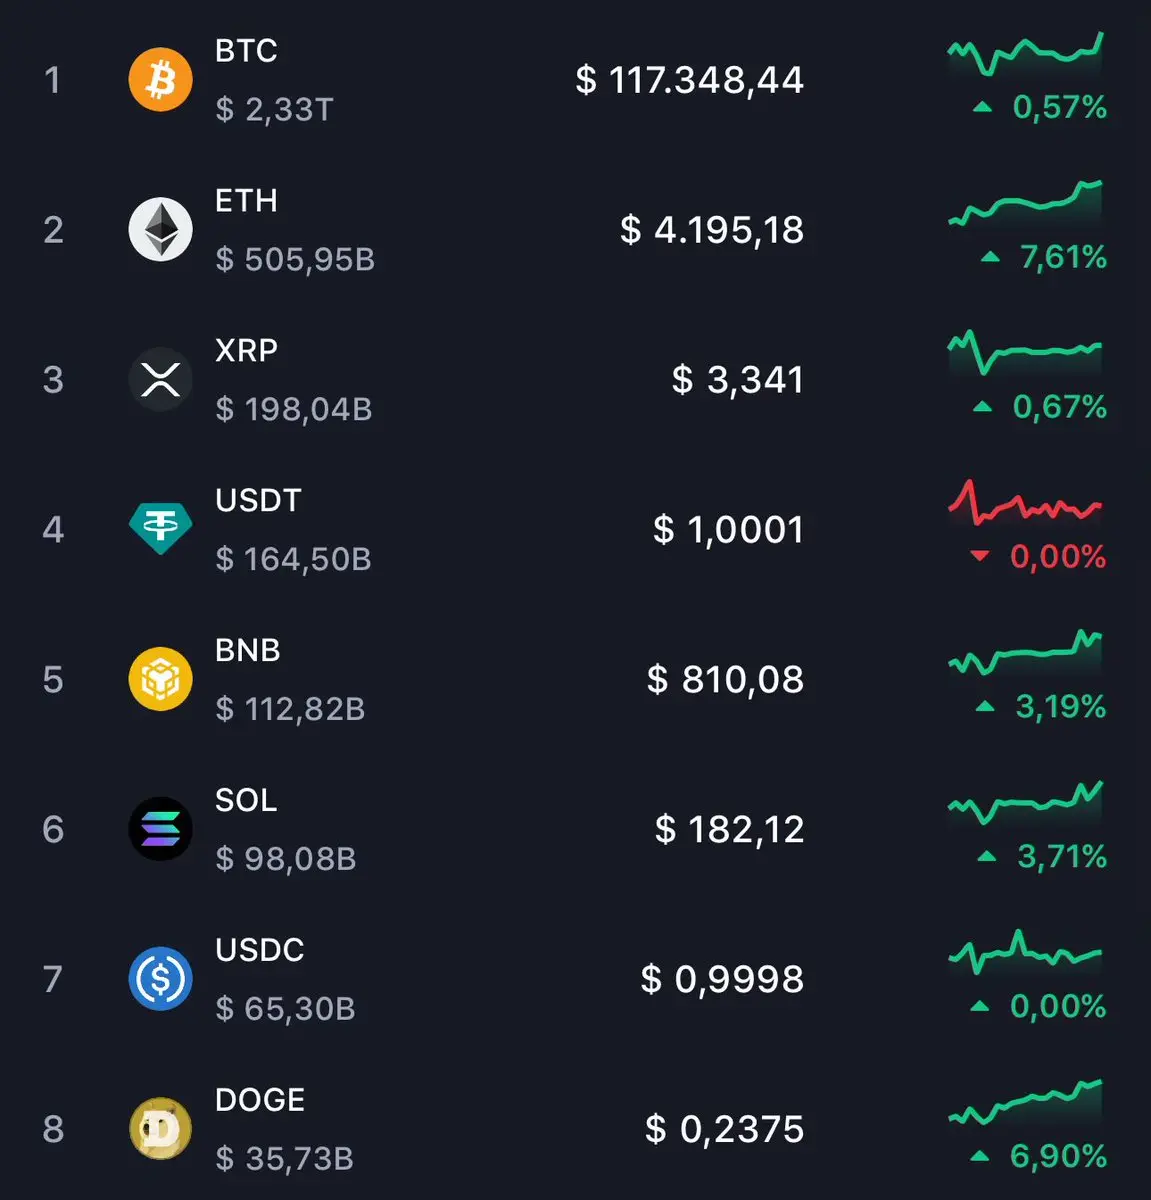
Task: Open XRP market cap $ 198,04B
Action: tap(294, 409)
